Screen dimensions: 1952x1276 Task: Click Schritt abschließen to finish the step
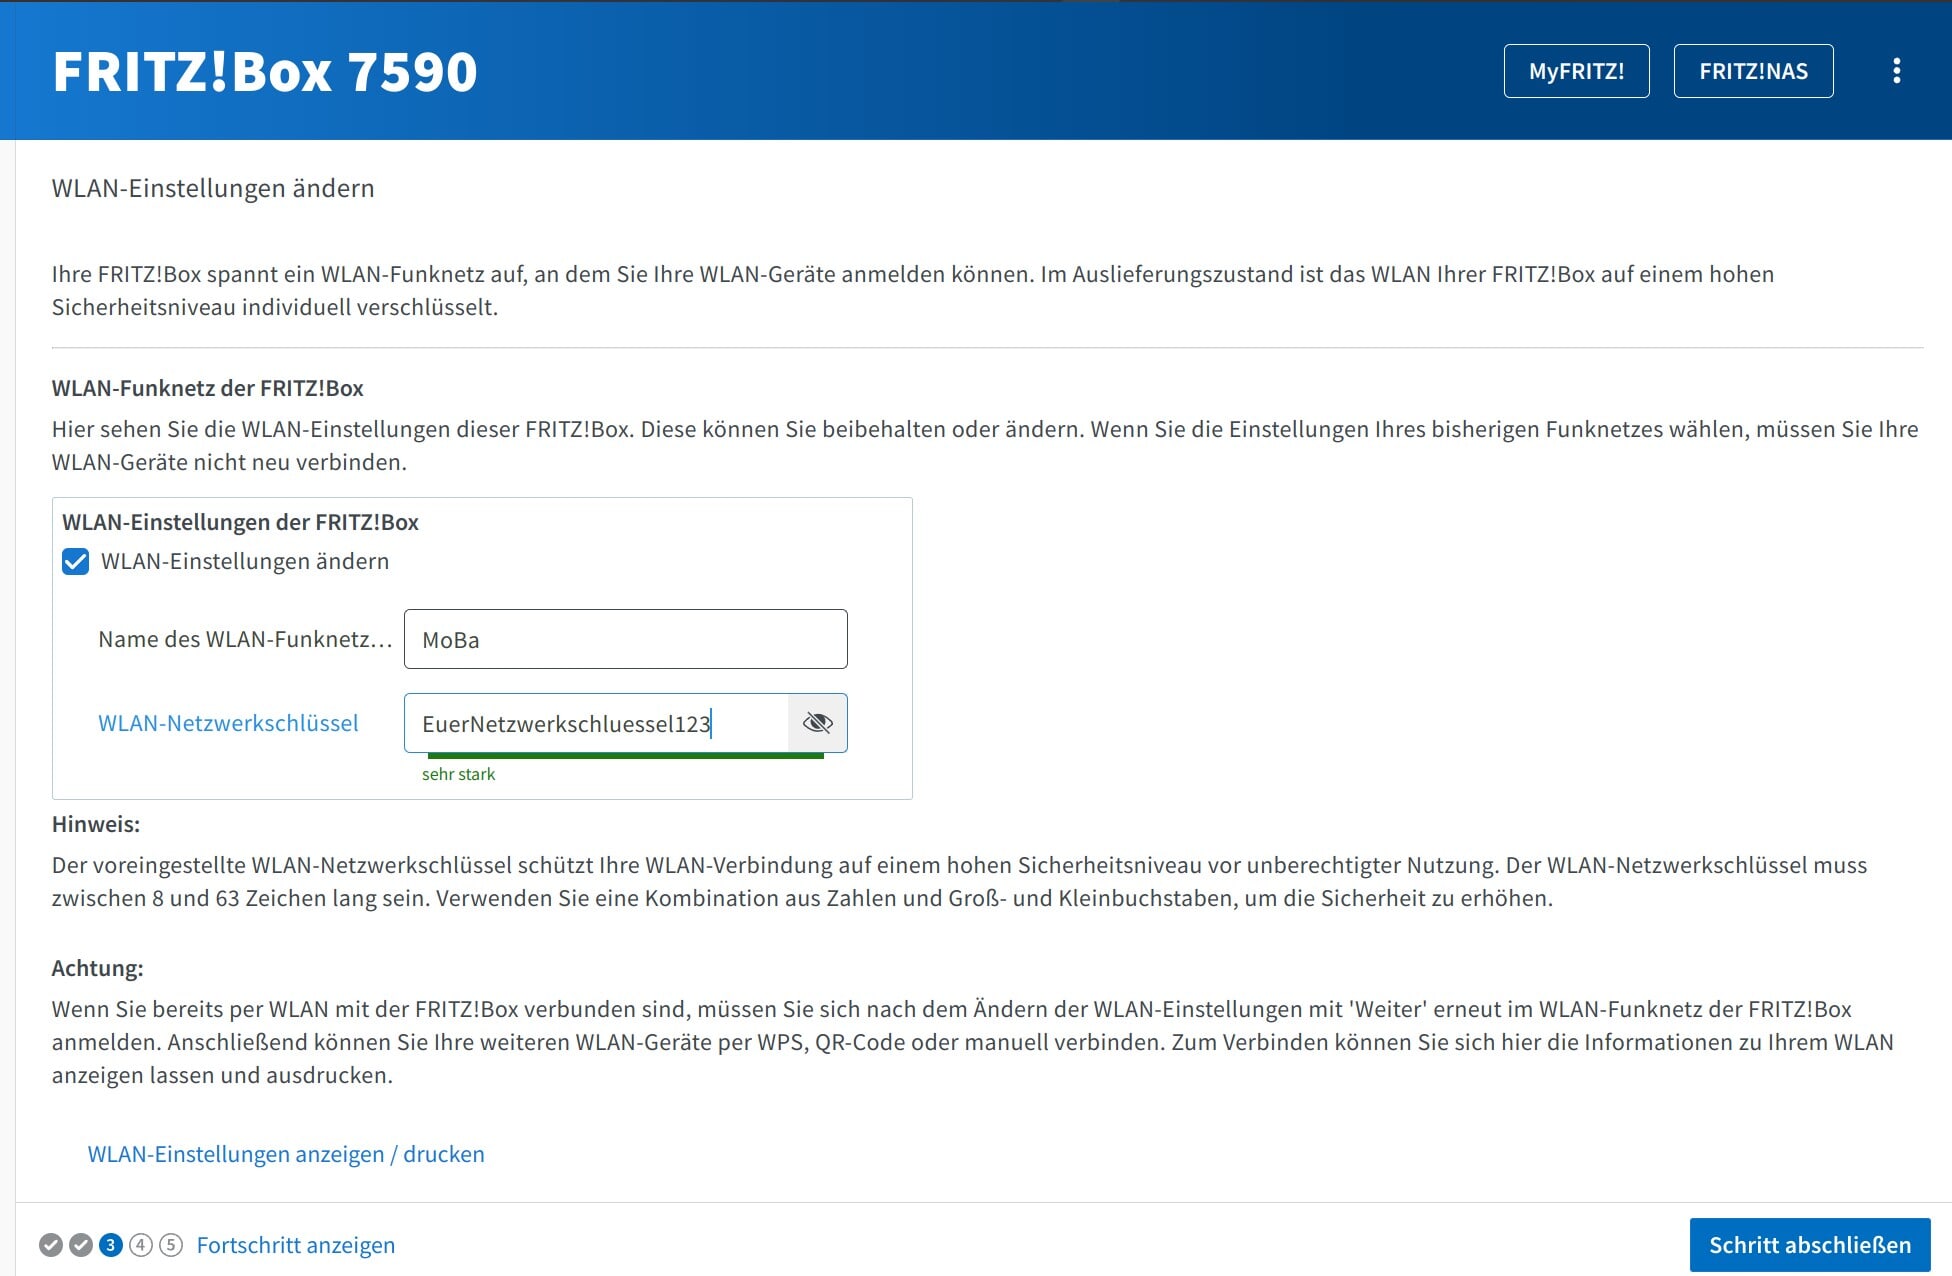1809,1245
